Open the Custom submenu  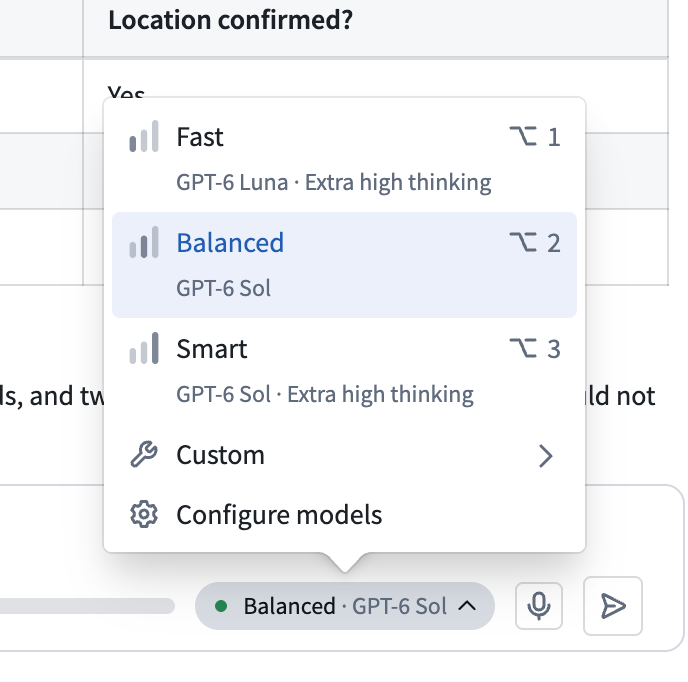coord(344,455)
